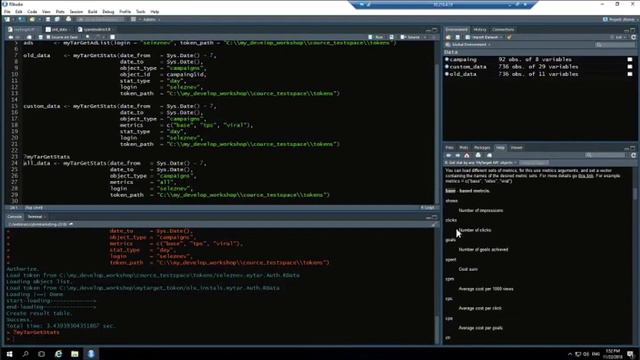Select the Environment tab
This screenshot has height=360, width=640.
456,29
